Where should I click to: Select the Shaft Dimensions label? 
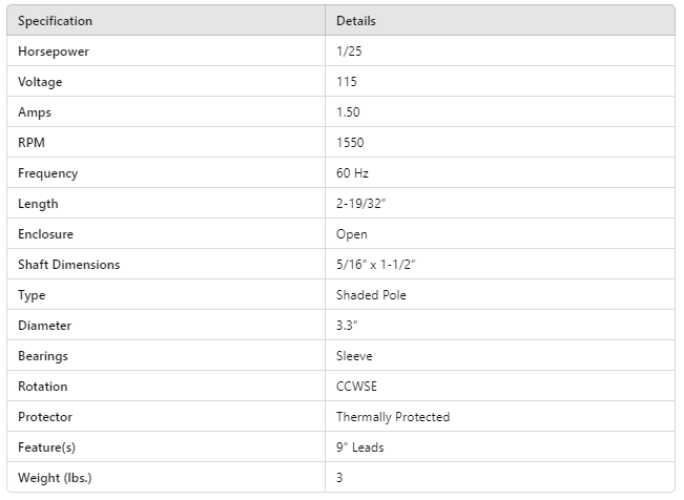(69, 265)
